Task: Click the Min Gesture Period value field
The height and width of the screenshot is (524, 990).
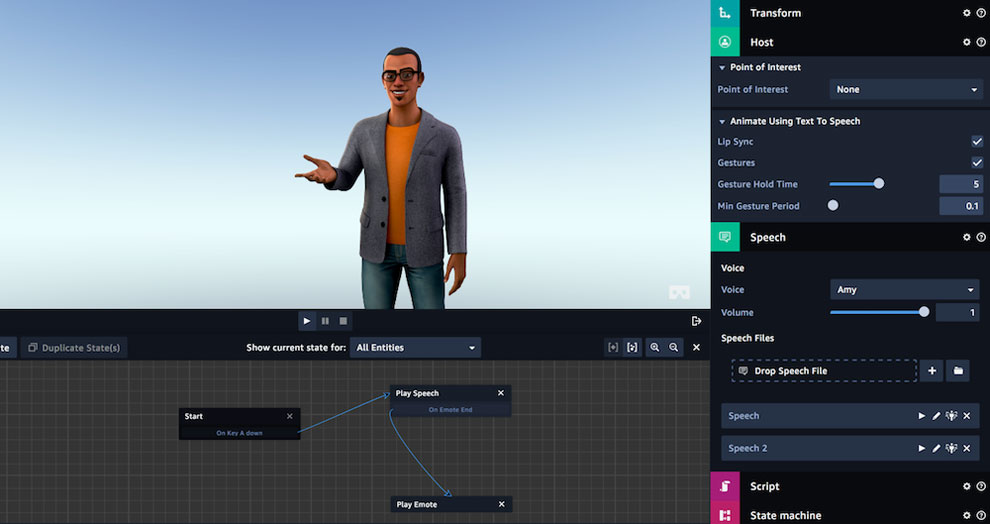Action: pos(960,206)
